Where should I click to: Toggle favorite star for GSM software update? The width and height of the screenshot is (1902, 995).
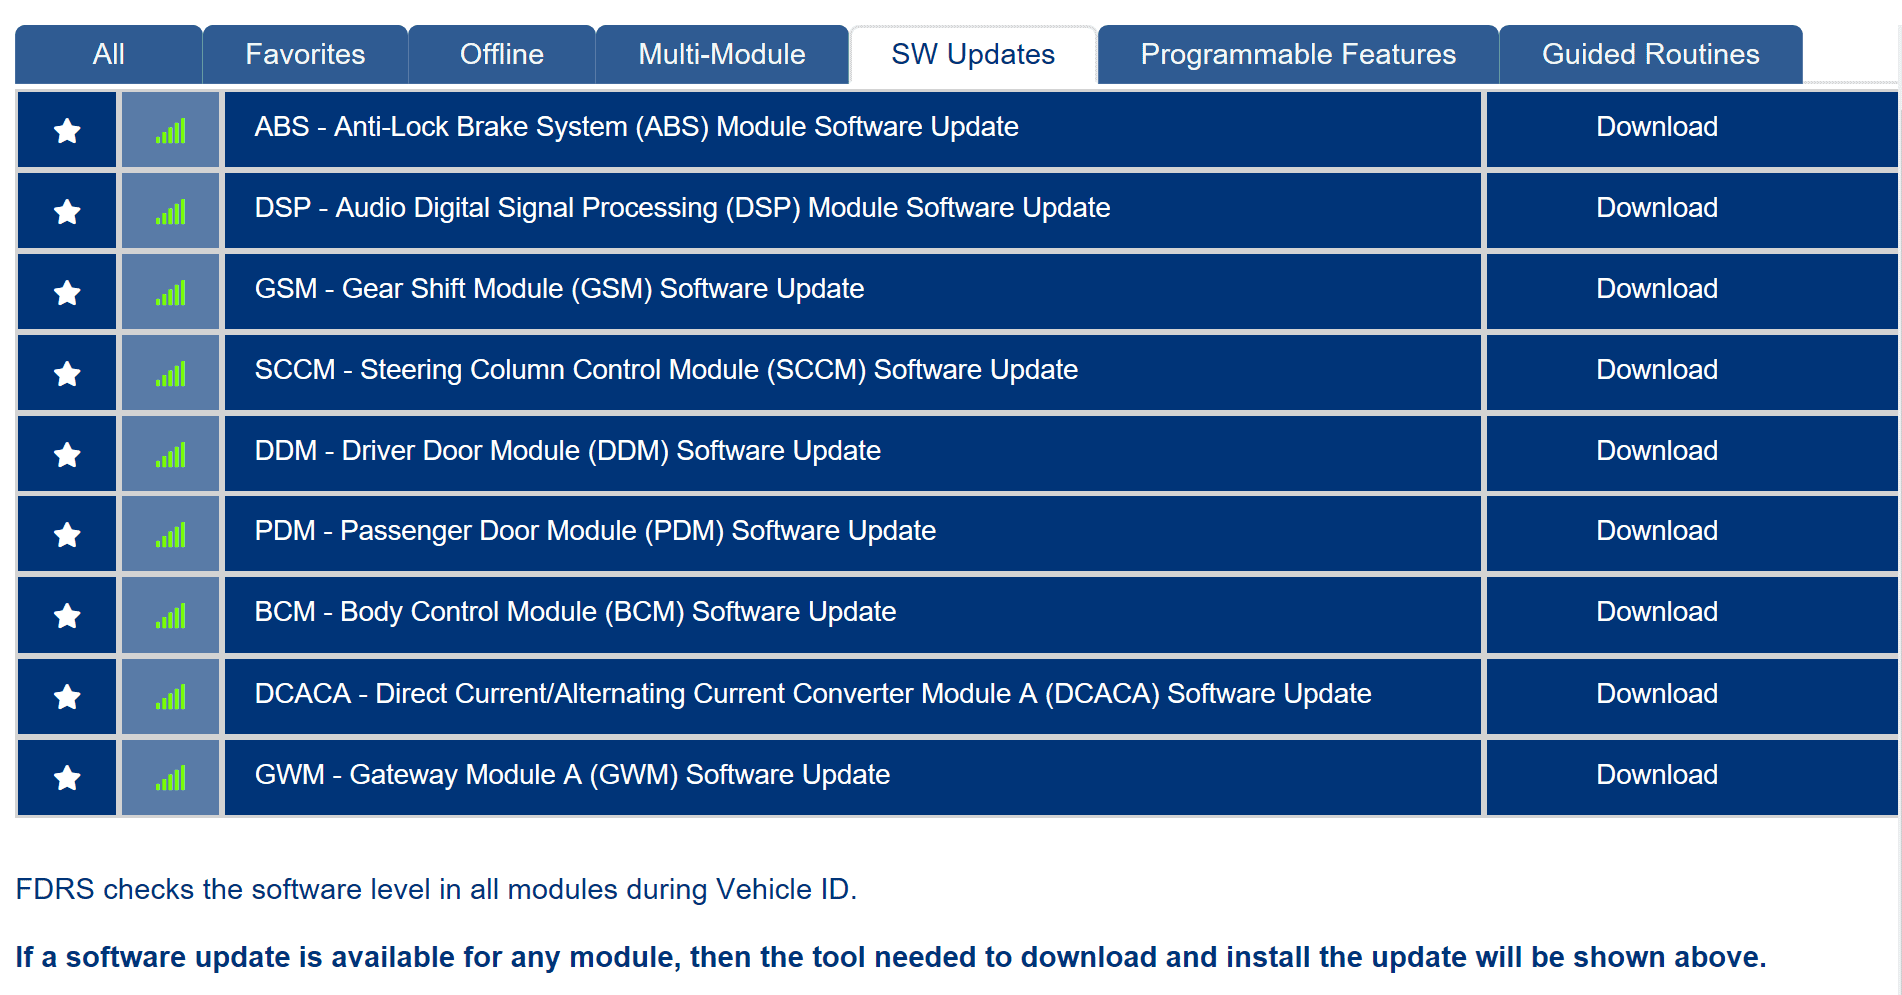tap(67, 292)
